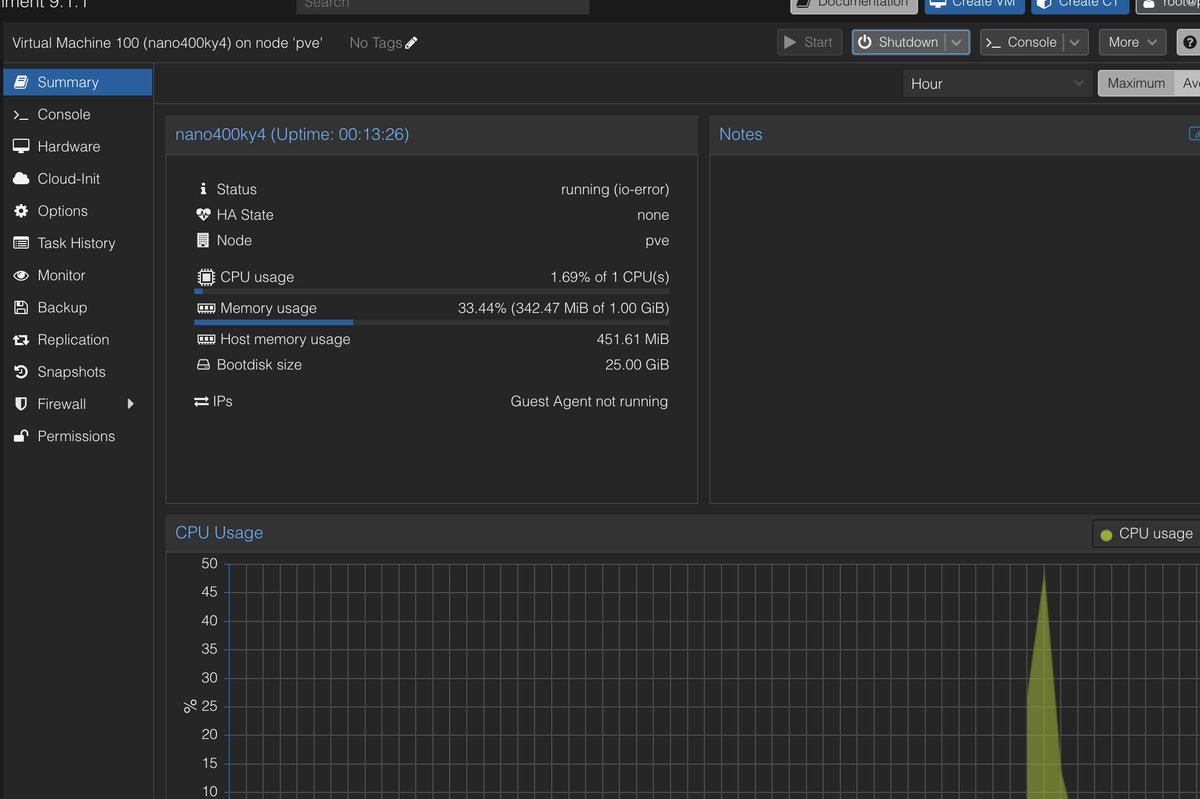The height and width of the screenshot is (799, 1200).
Task: Open the Options section
Action: (x=77, y=211)
